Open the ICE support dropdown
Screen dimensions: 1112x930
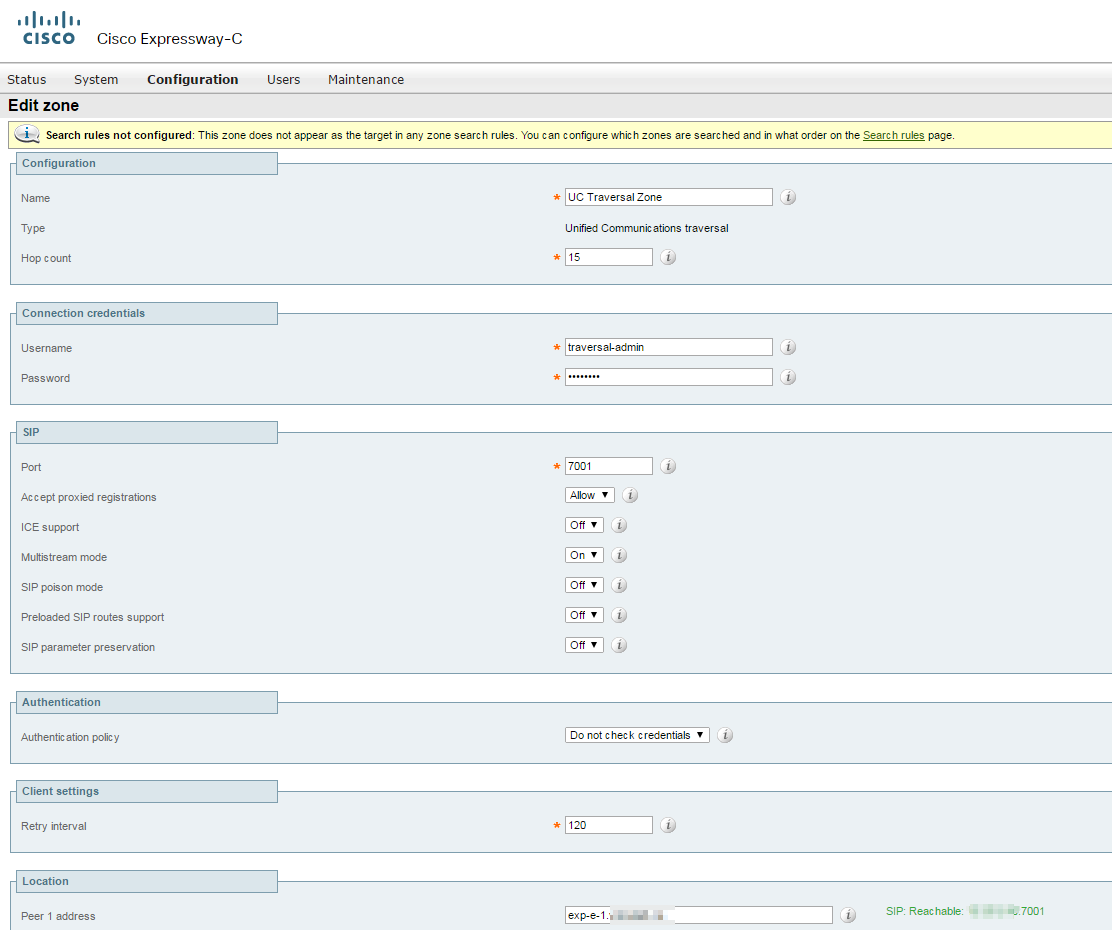584,525
